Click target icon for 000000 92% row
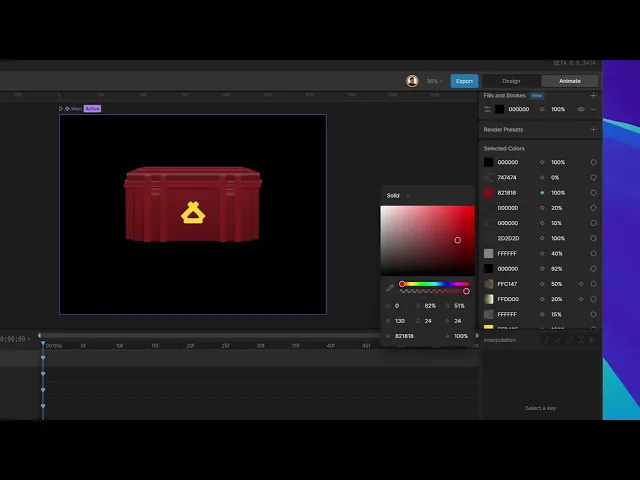The image size is (640, 480). 593,269
